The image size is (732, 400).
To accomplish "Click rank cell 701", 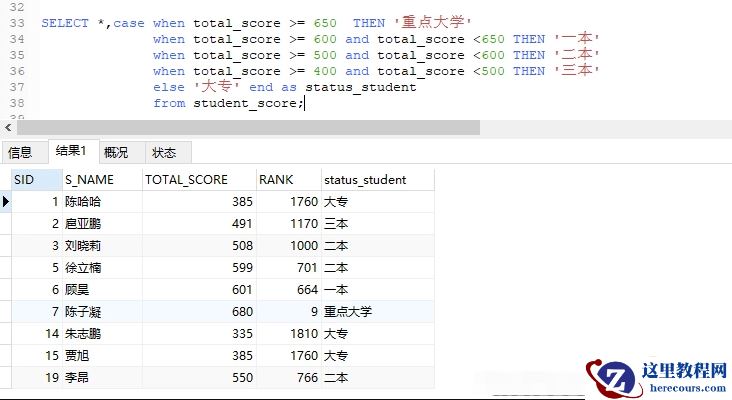I will [x=289, y=267].
